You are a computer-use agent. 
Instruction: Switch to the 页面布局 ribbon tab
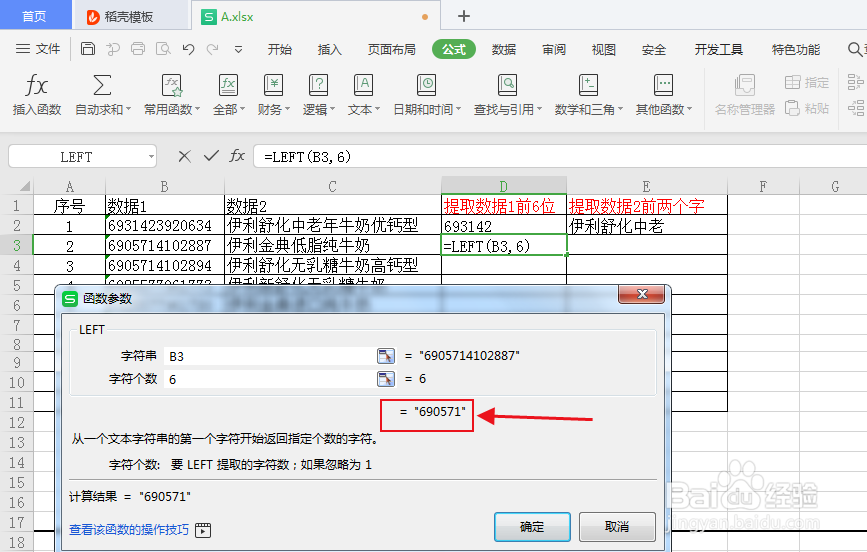[391, 49]
